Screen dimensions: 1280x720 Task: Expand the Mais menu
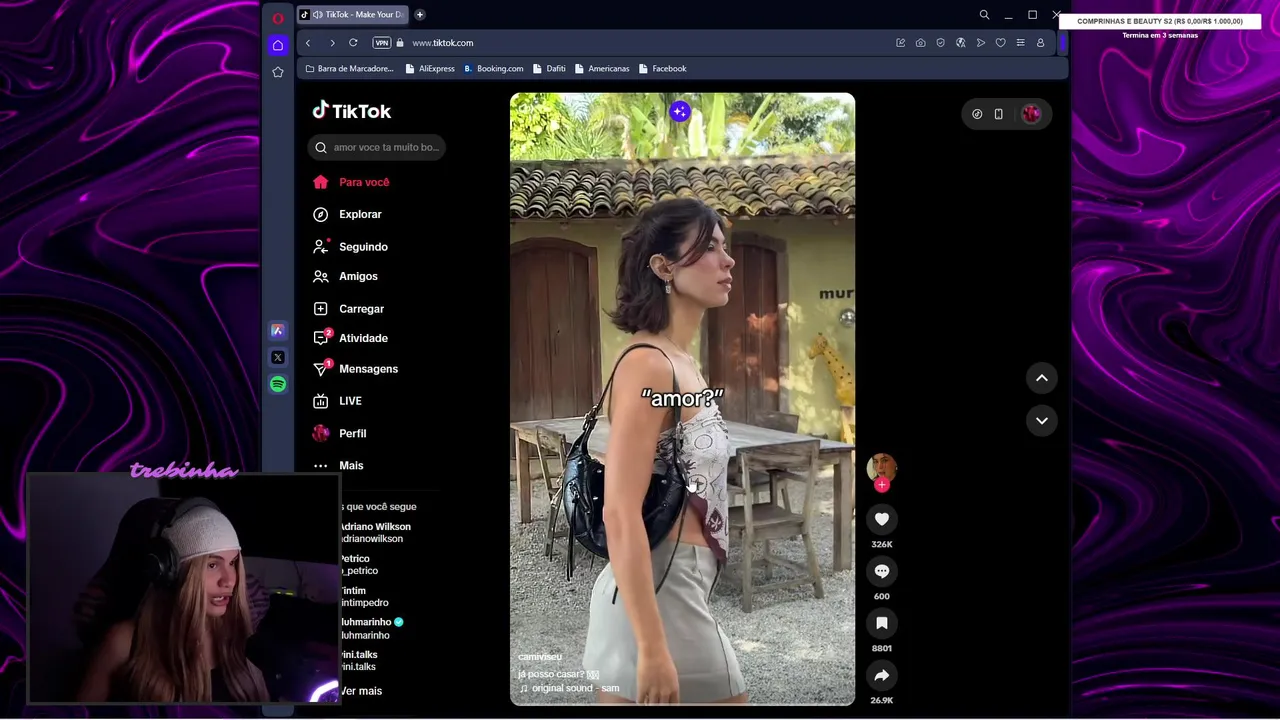[x=351, y=465]
